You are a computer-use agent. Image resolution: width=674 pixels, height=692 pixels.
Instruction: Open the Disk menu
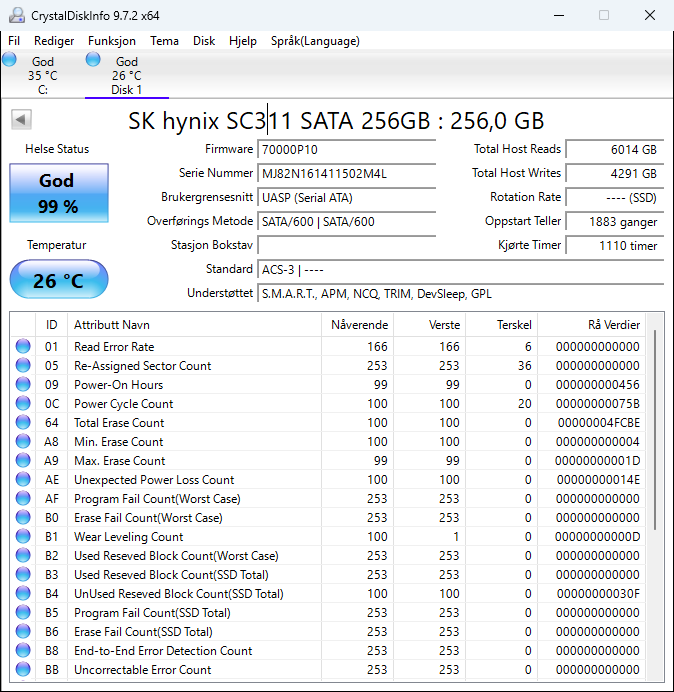[x=204, y=41]
